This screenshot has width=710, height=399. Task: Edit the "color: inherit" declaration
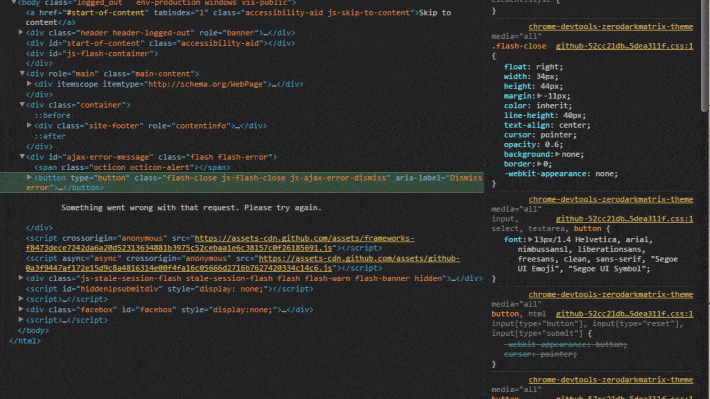[538, 106]
